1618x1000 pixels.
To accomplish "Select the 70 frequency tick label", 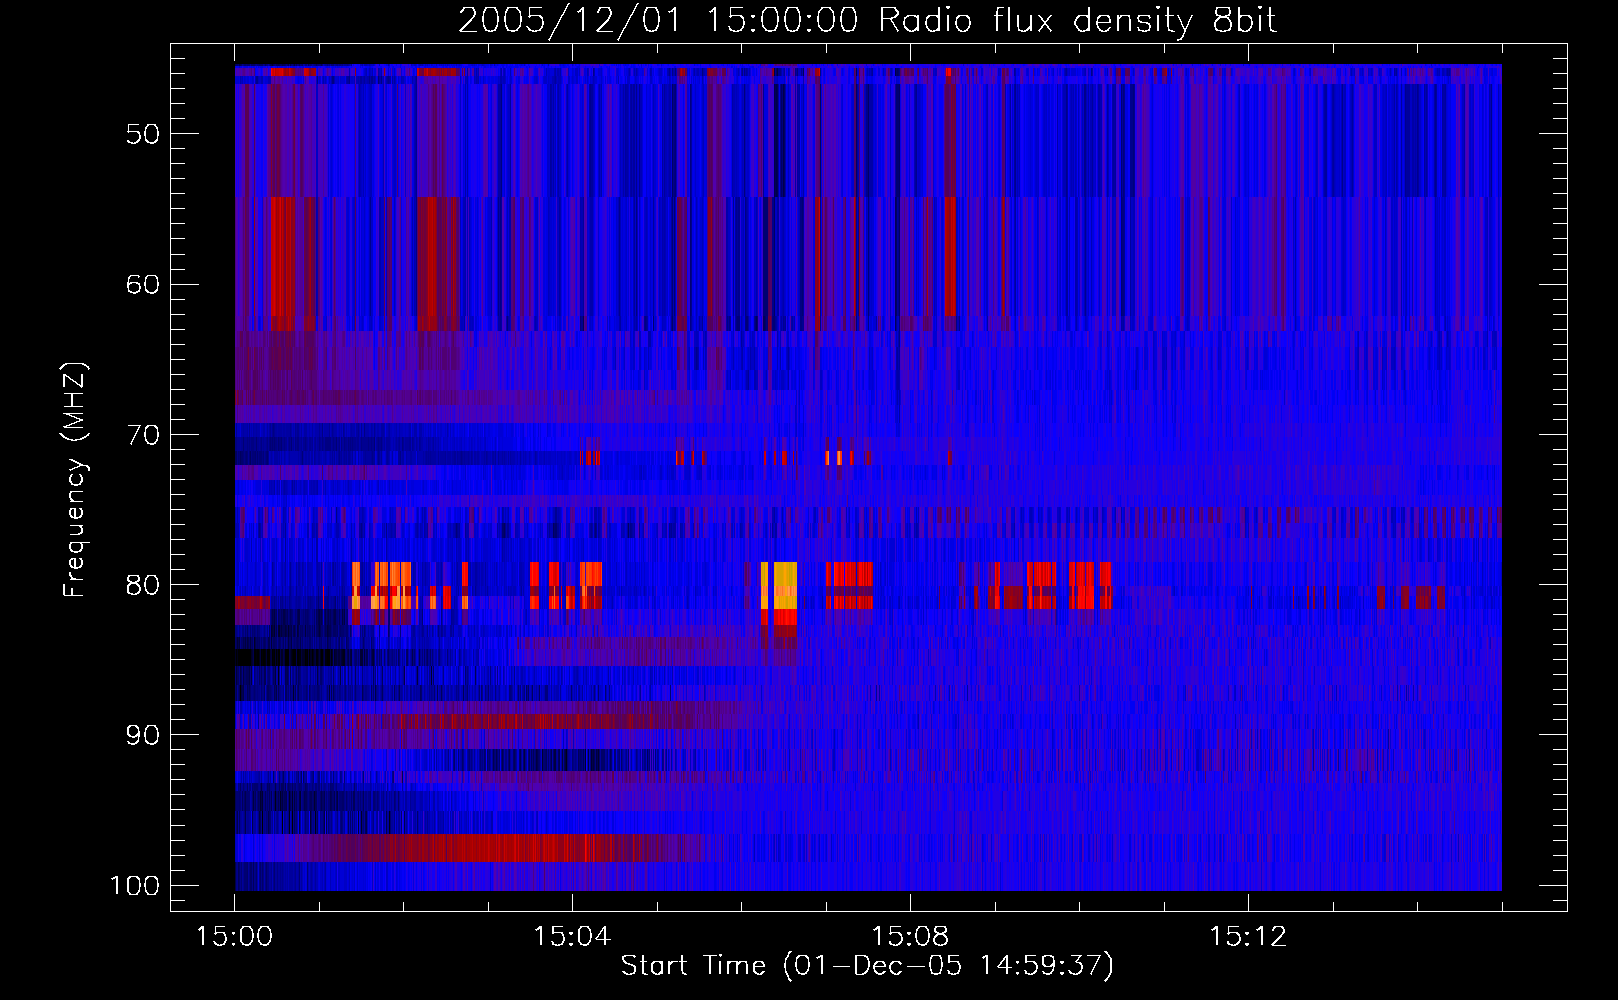I will coord(143,435).
